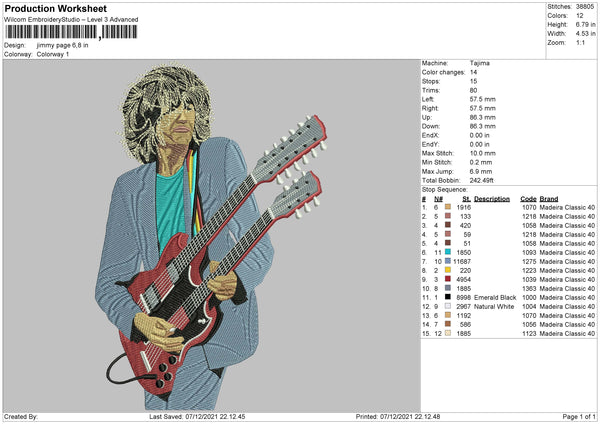
Task: Click the 'N#' column header
Action: tap(439, 199)
